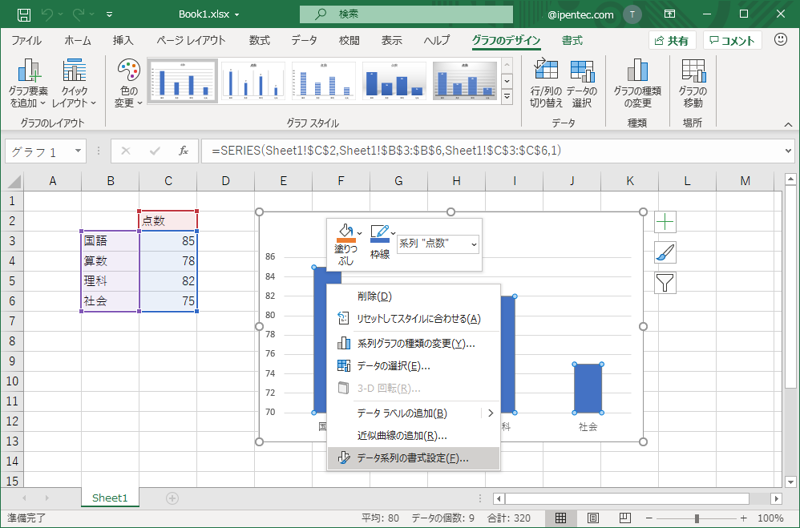Expand the series "点数" dropdown
Viewport: 800px width, 528px height.
coord(473,243)
